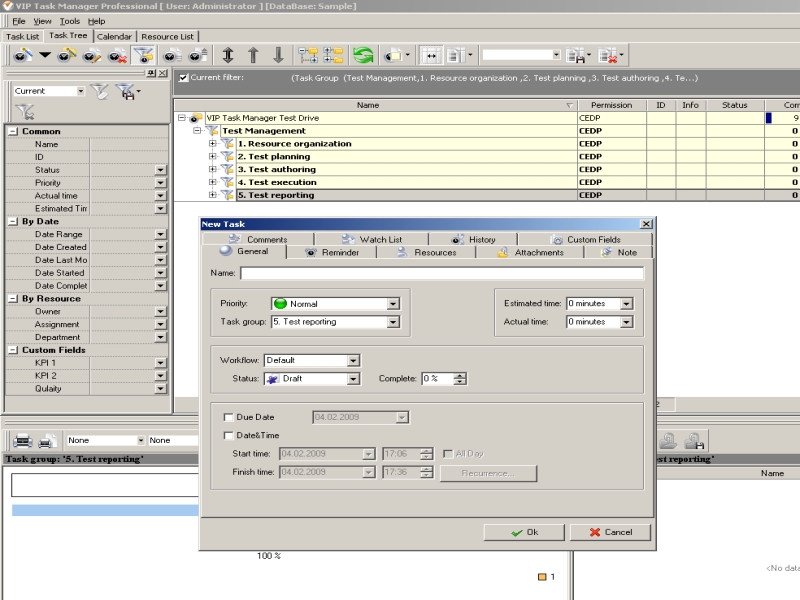Image resolution: width=800 pixels, height=600 pixels.
Task: Collapse the By Date filter section
Action: click(13, 221)
